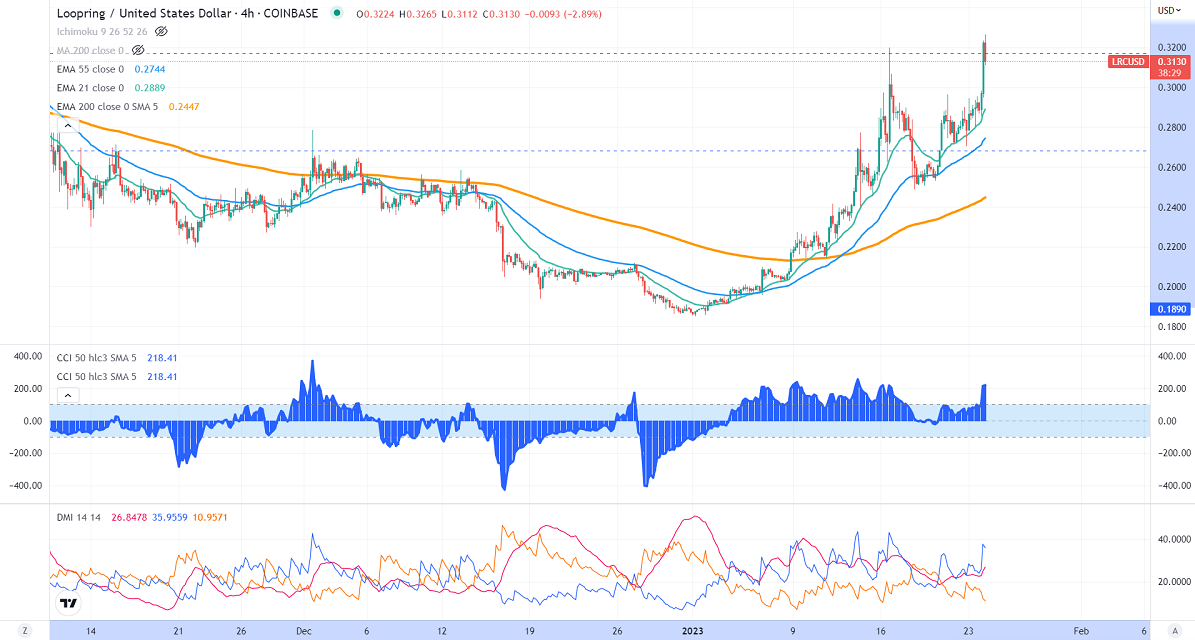Viewport: 1195px width, 640px height.
Task: Collapse the main chart indicator legend
Action: [68, 124]
